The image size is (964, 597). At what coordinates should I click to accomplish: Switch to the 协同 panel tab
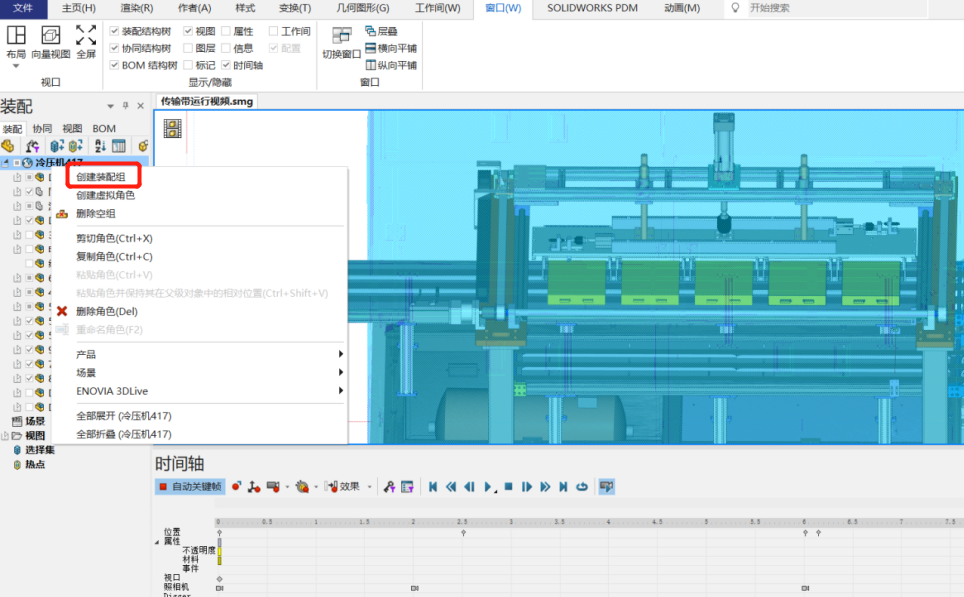(42, 128)
